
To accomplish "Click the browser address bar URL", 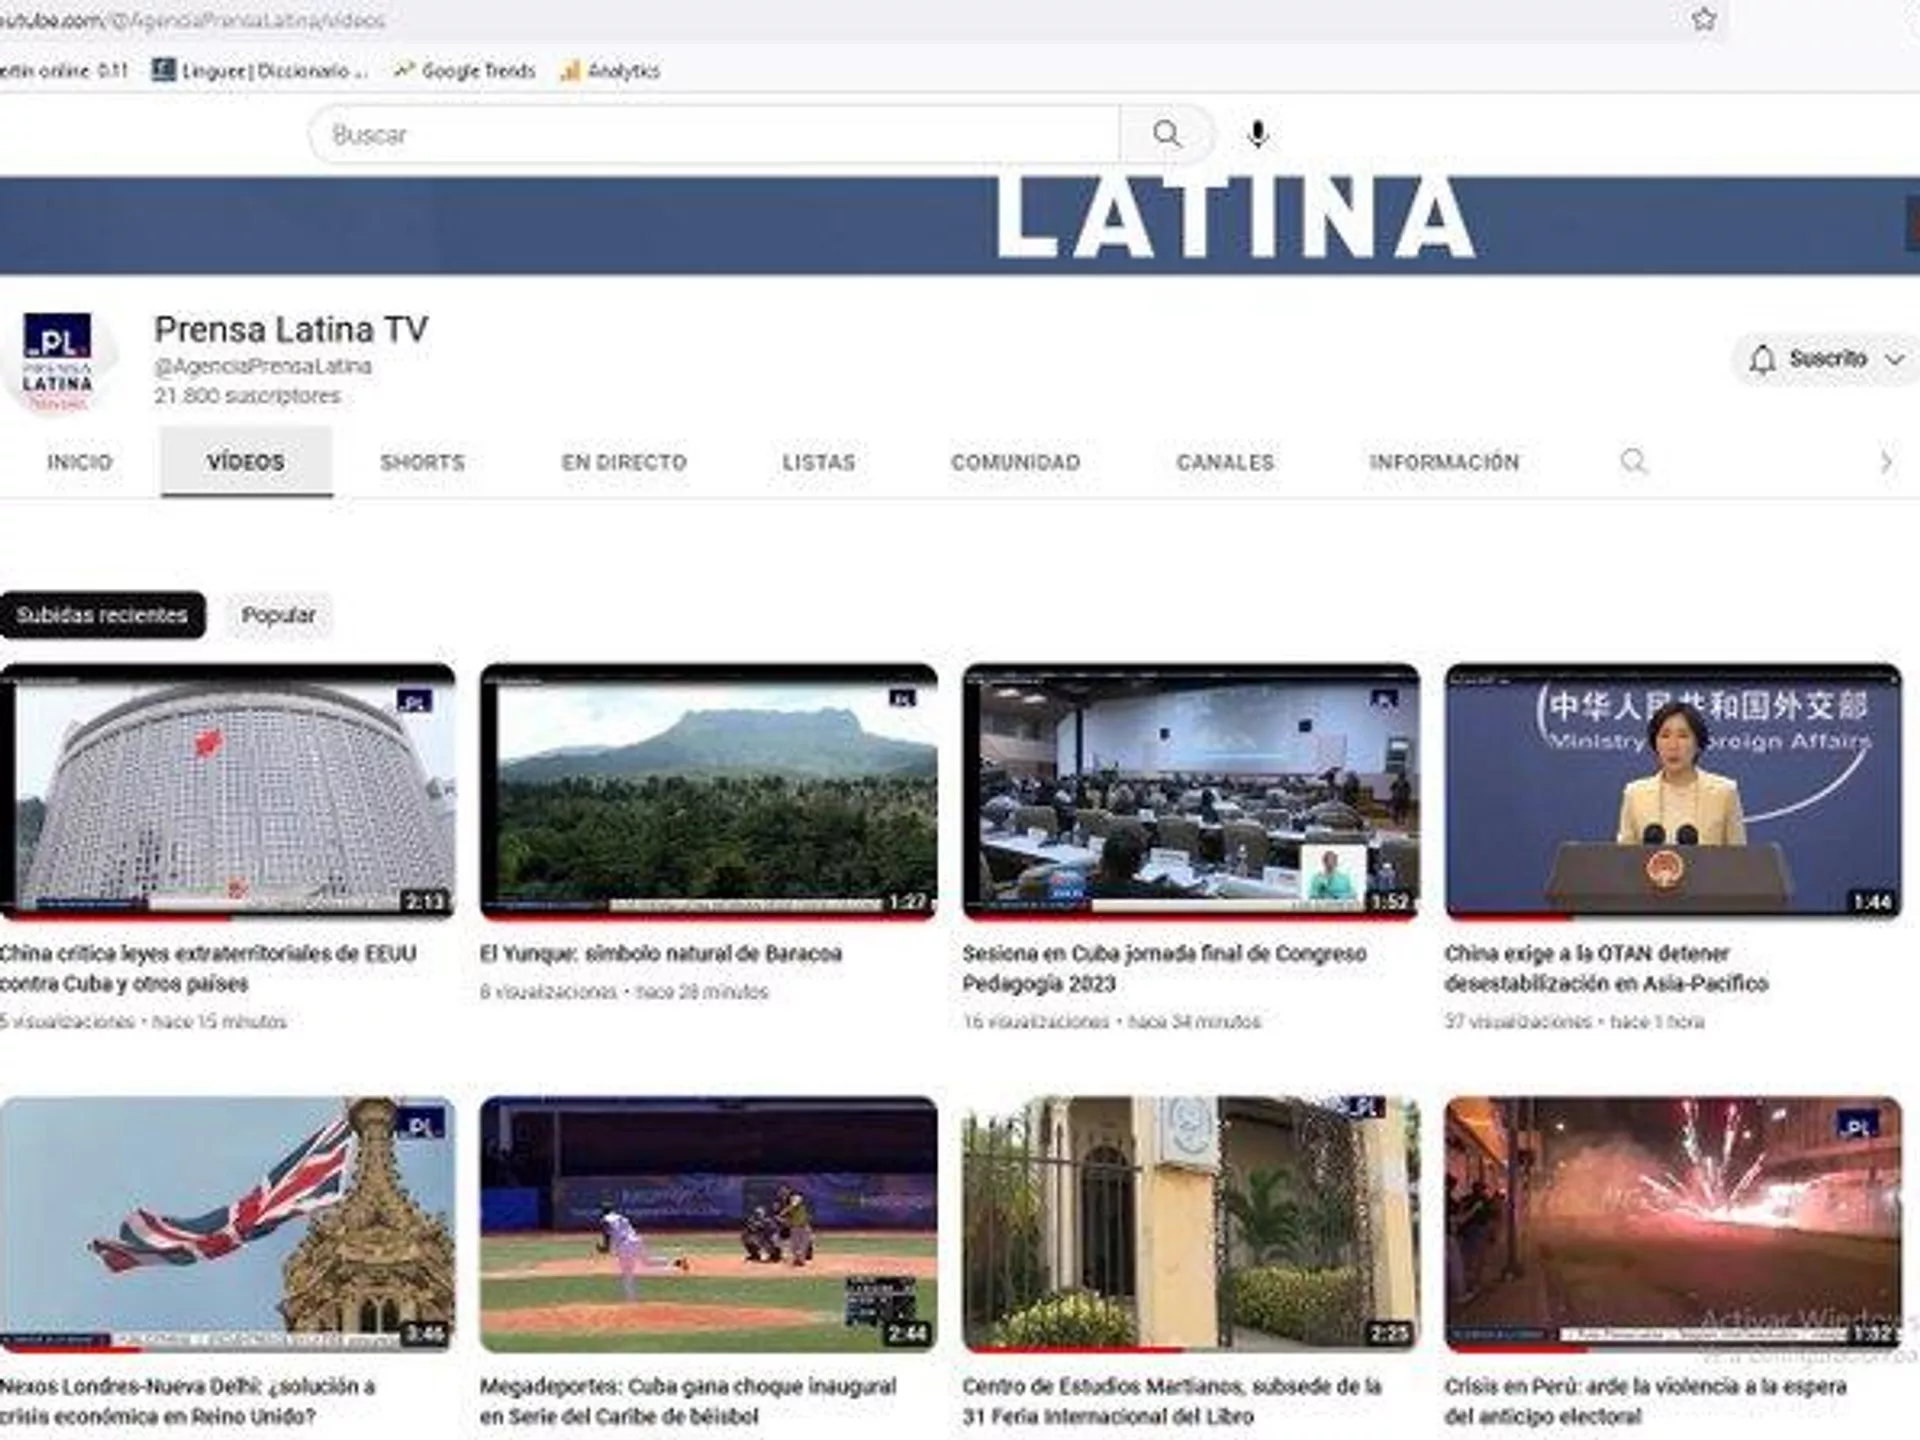I will (x=192, y=20).
